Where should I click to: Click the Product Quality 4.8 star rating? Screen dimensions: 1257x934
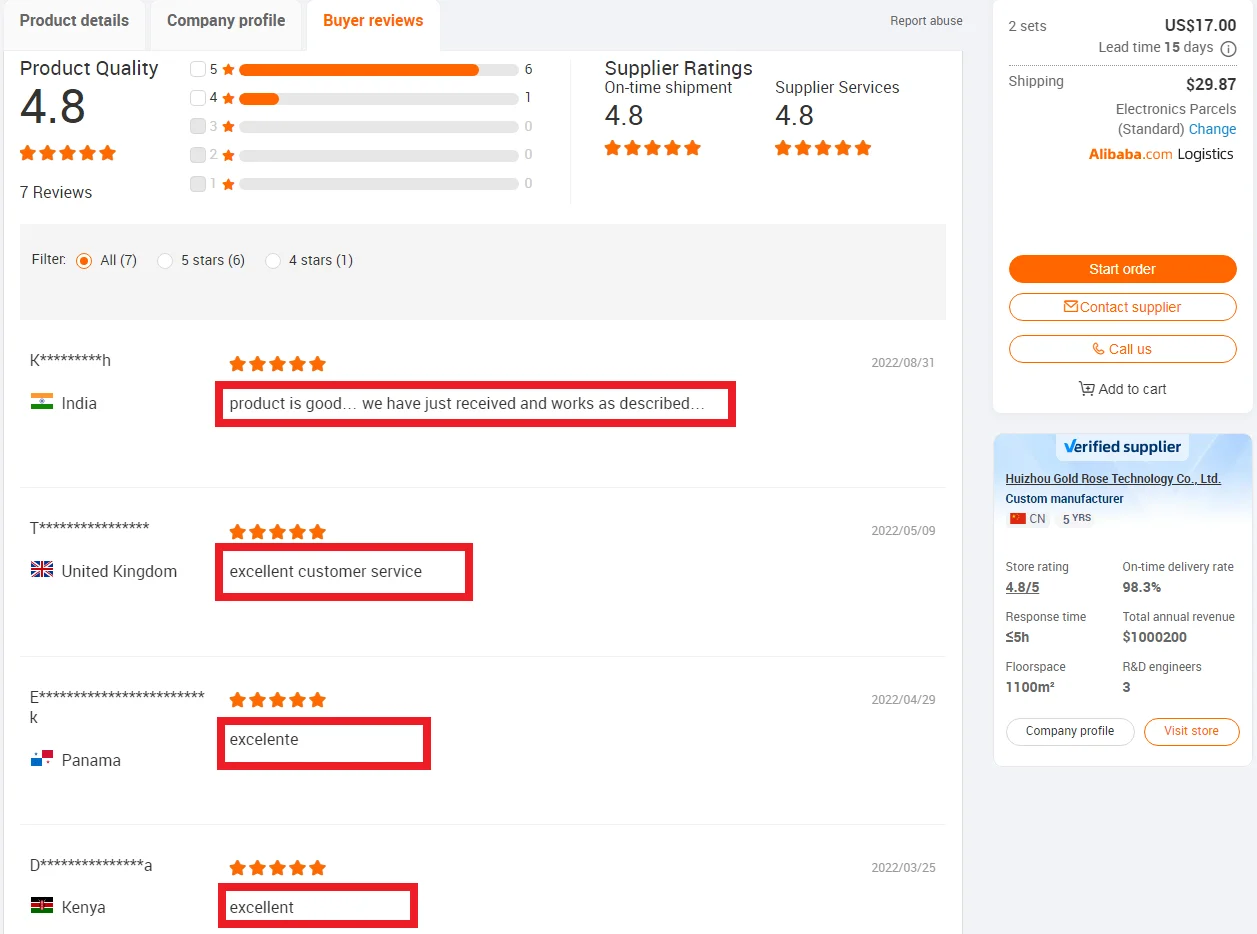68,153
